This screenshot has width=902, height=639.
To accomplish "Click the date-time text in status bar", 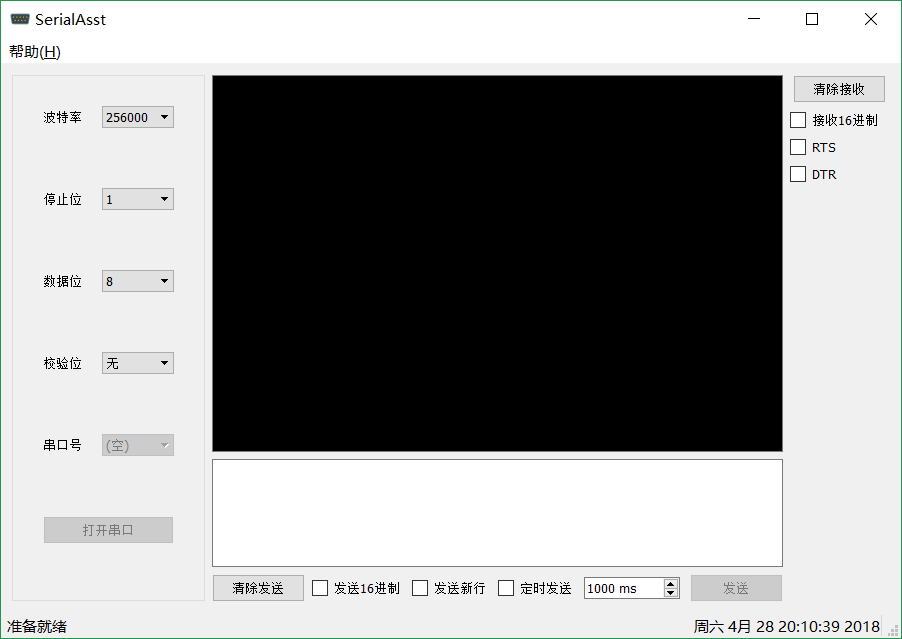I will coord(786,626).
